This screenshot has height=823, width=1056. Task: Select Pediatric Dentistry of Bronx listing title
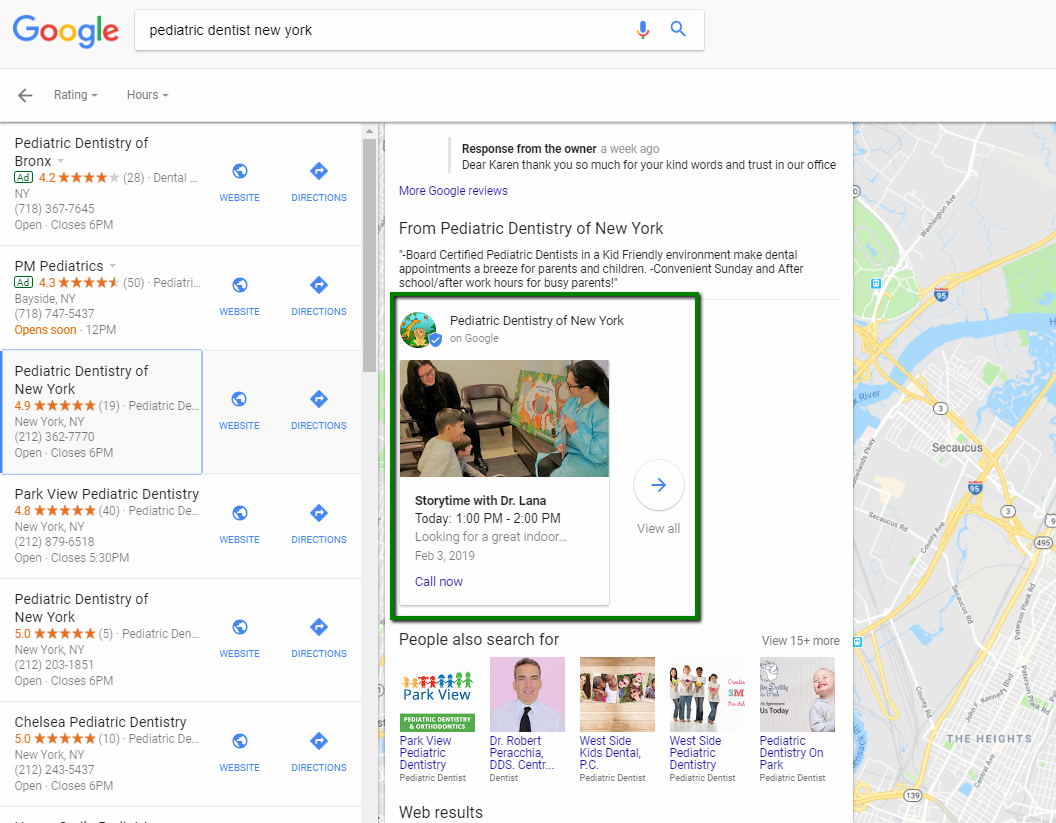81,152
